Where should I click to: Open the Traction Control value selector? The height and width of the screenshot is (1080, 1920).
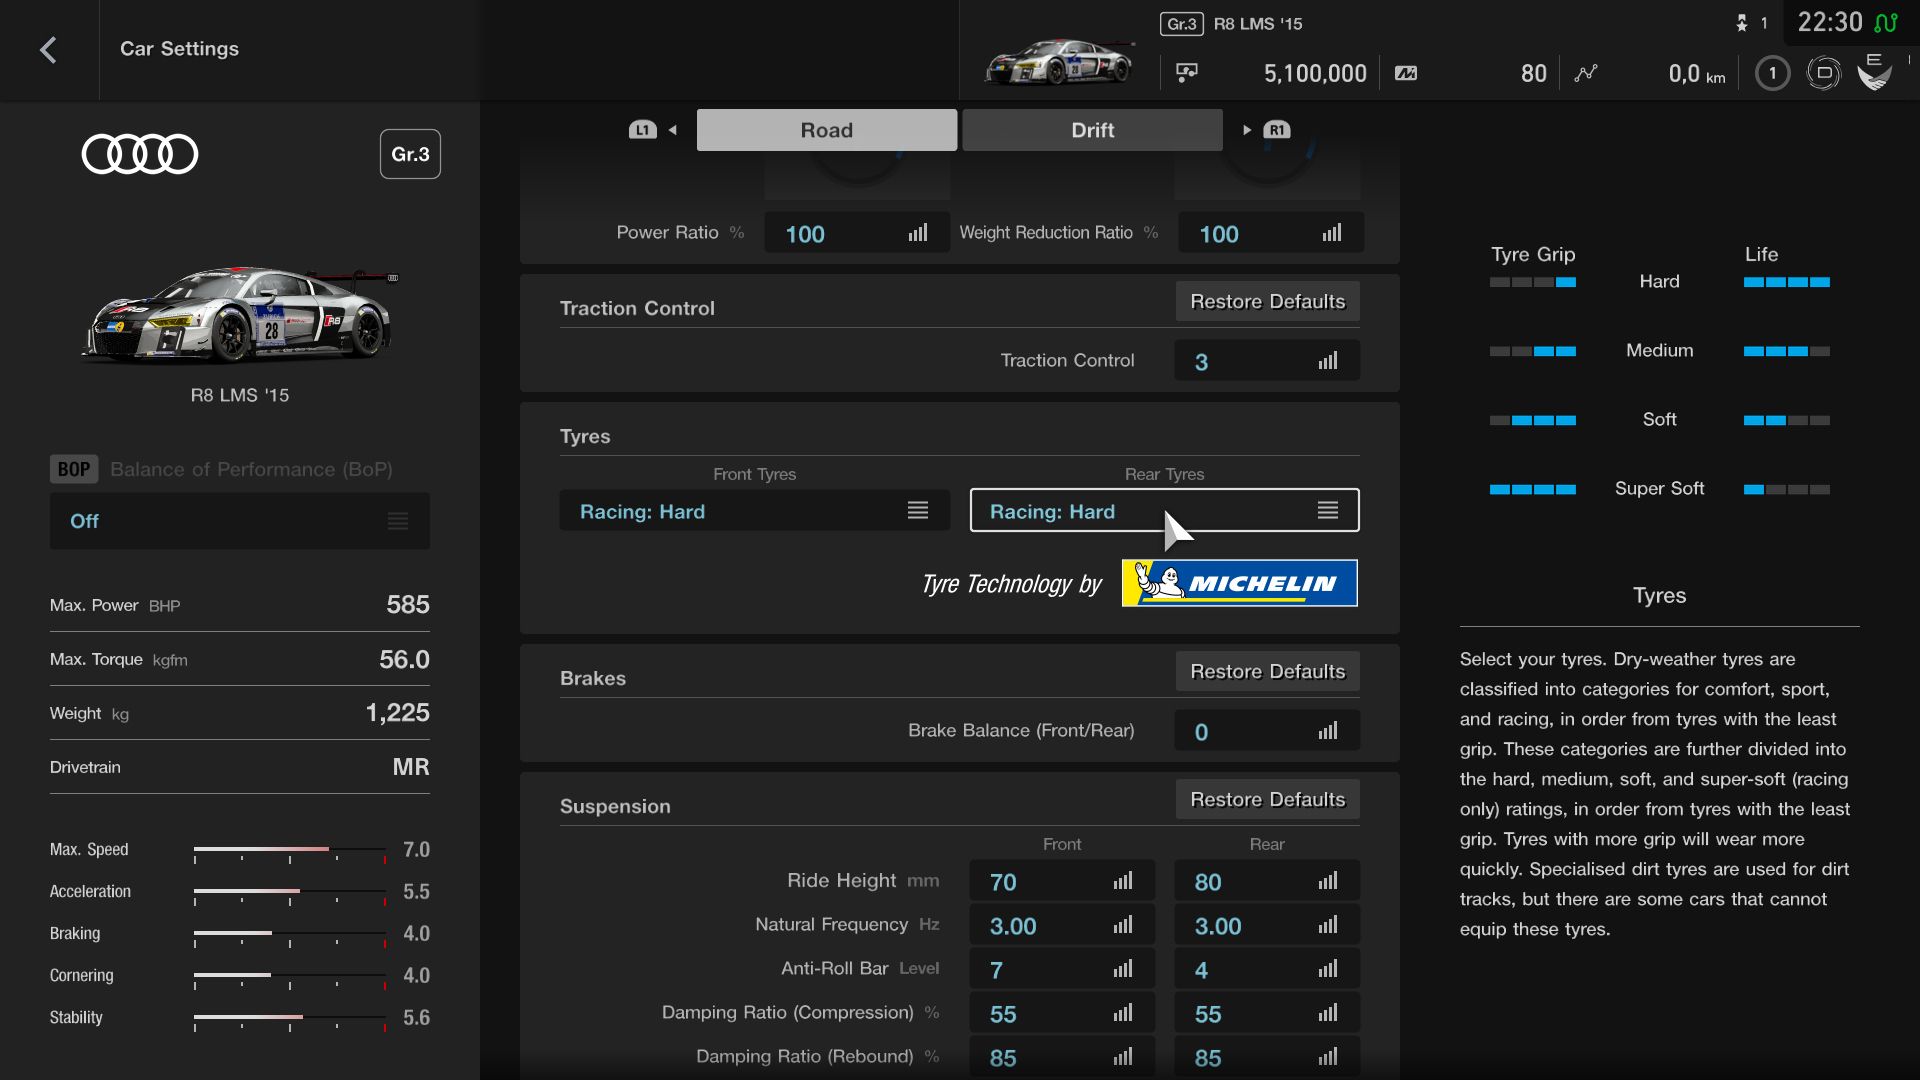tap(1266, 361)
